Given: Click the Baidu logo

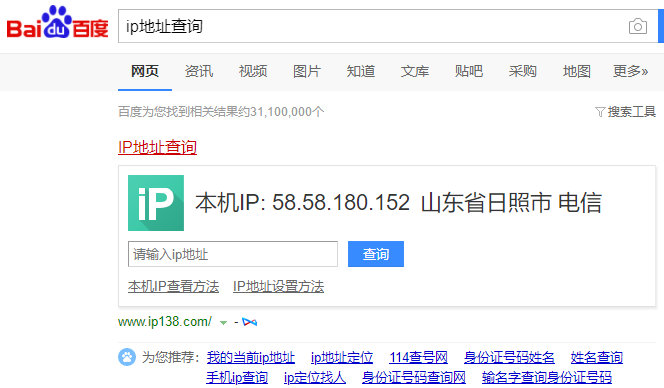Looking at the screenshot, I should [58, 22].
